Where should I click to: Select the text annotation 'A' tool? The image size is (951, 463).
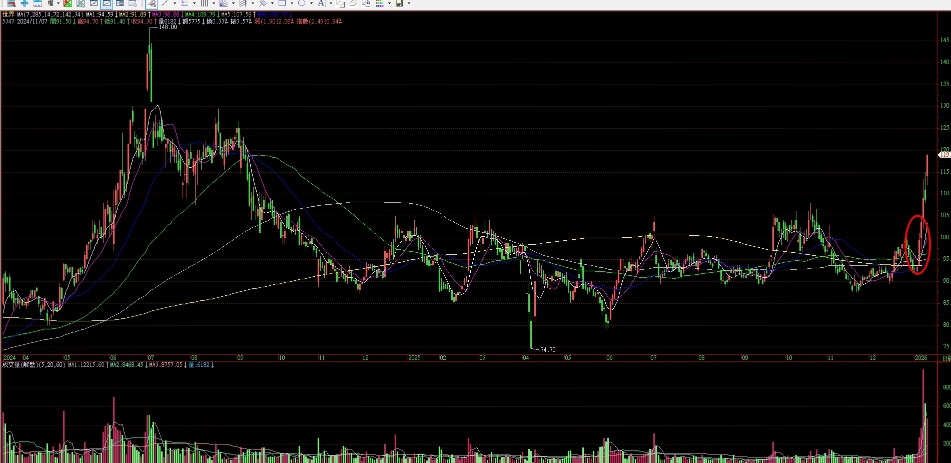321,4
